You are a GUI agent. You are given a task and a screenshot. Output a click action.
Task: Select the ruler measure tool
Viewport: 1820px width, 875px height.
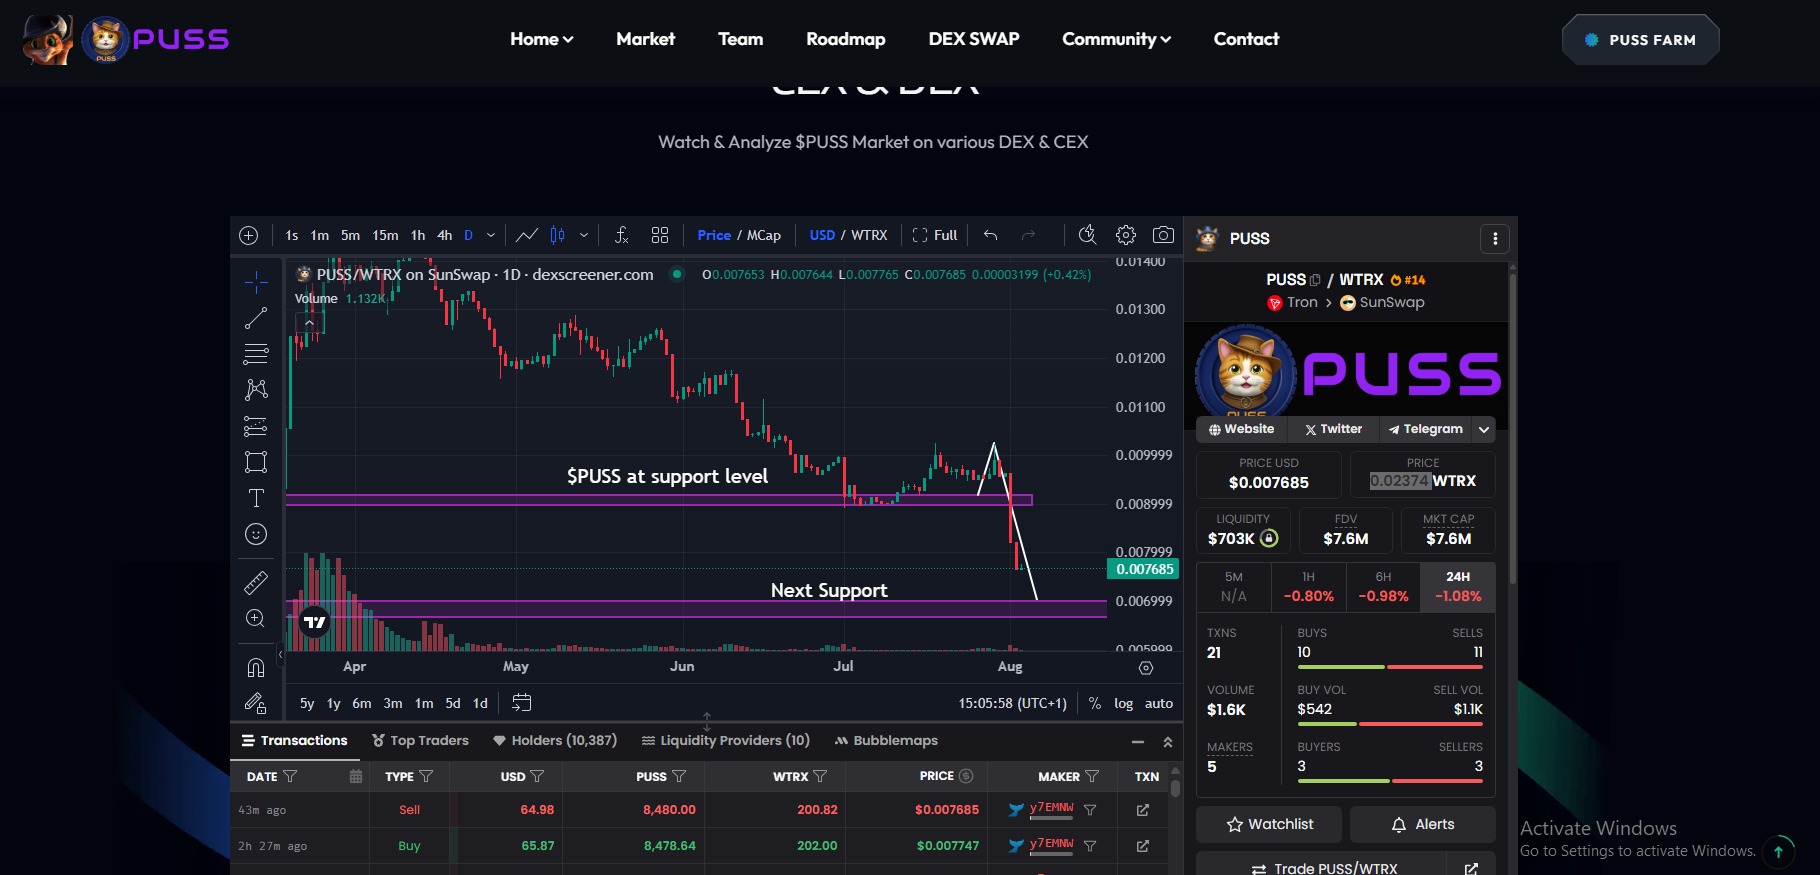click(256, 582)
